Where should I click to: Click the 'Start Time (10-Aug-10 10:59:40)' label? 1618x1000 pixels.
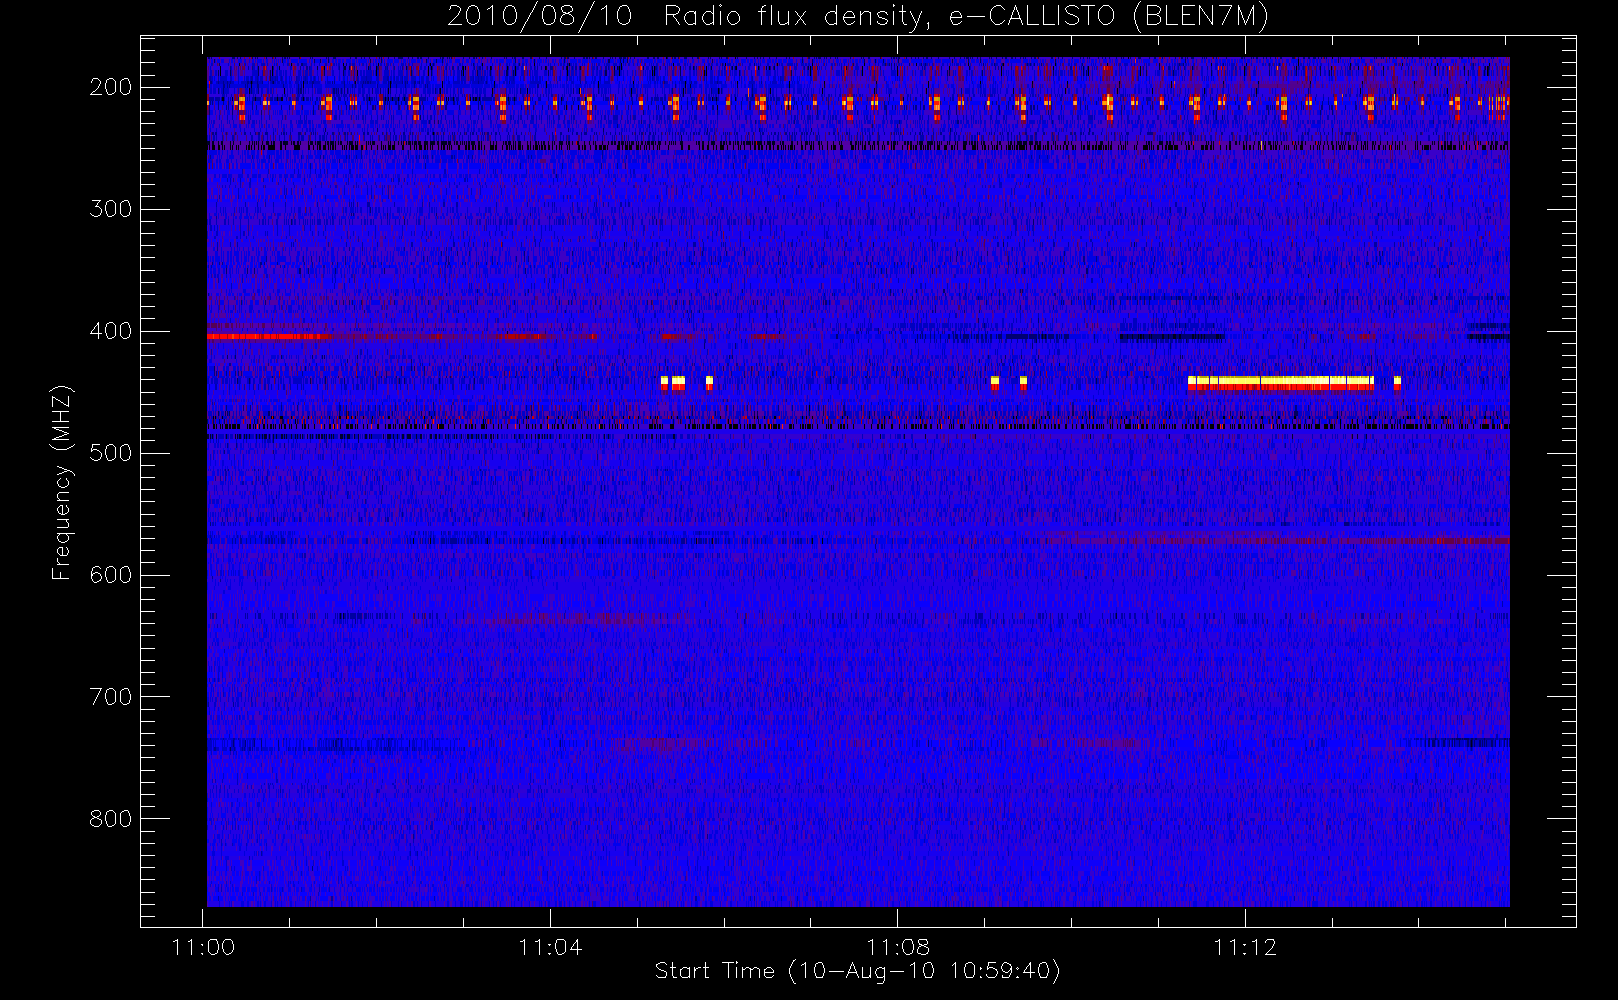(857, 971)
